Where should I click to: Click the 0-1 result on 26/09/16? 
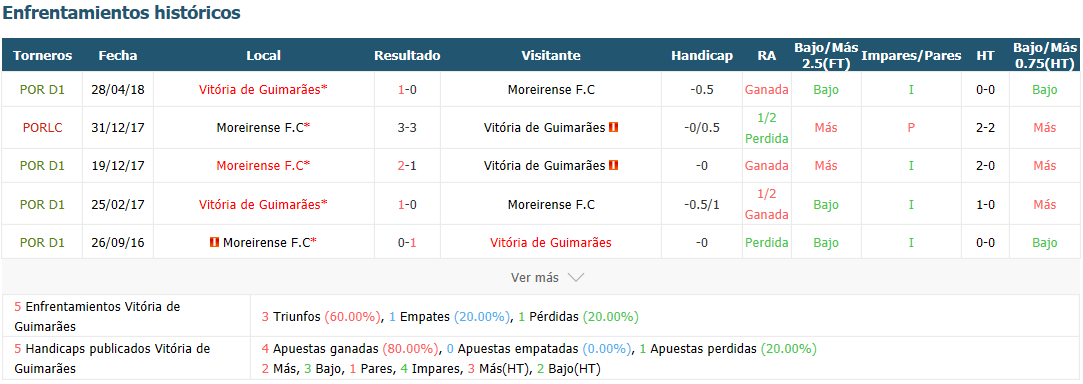pos(407,242)
